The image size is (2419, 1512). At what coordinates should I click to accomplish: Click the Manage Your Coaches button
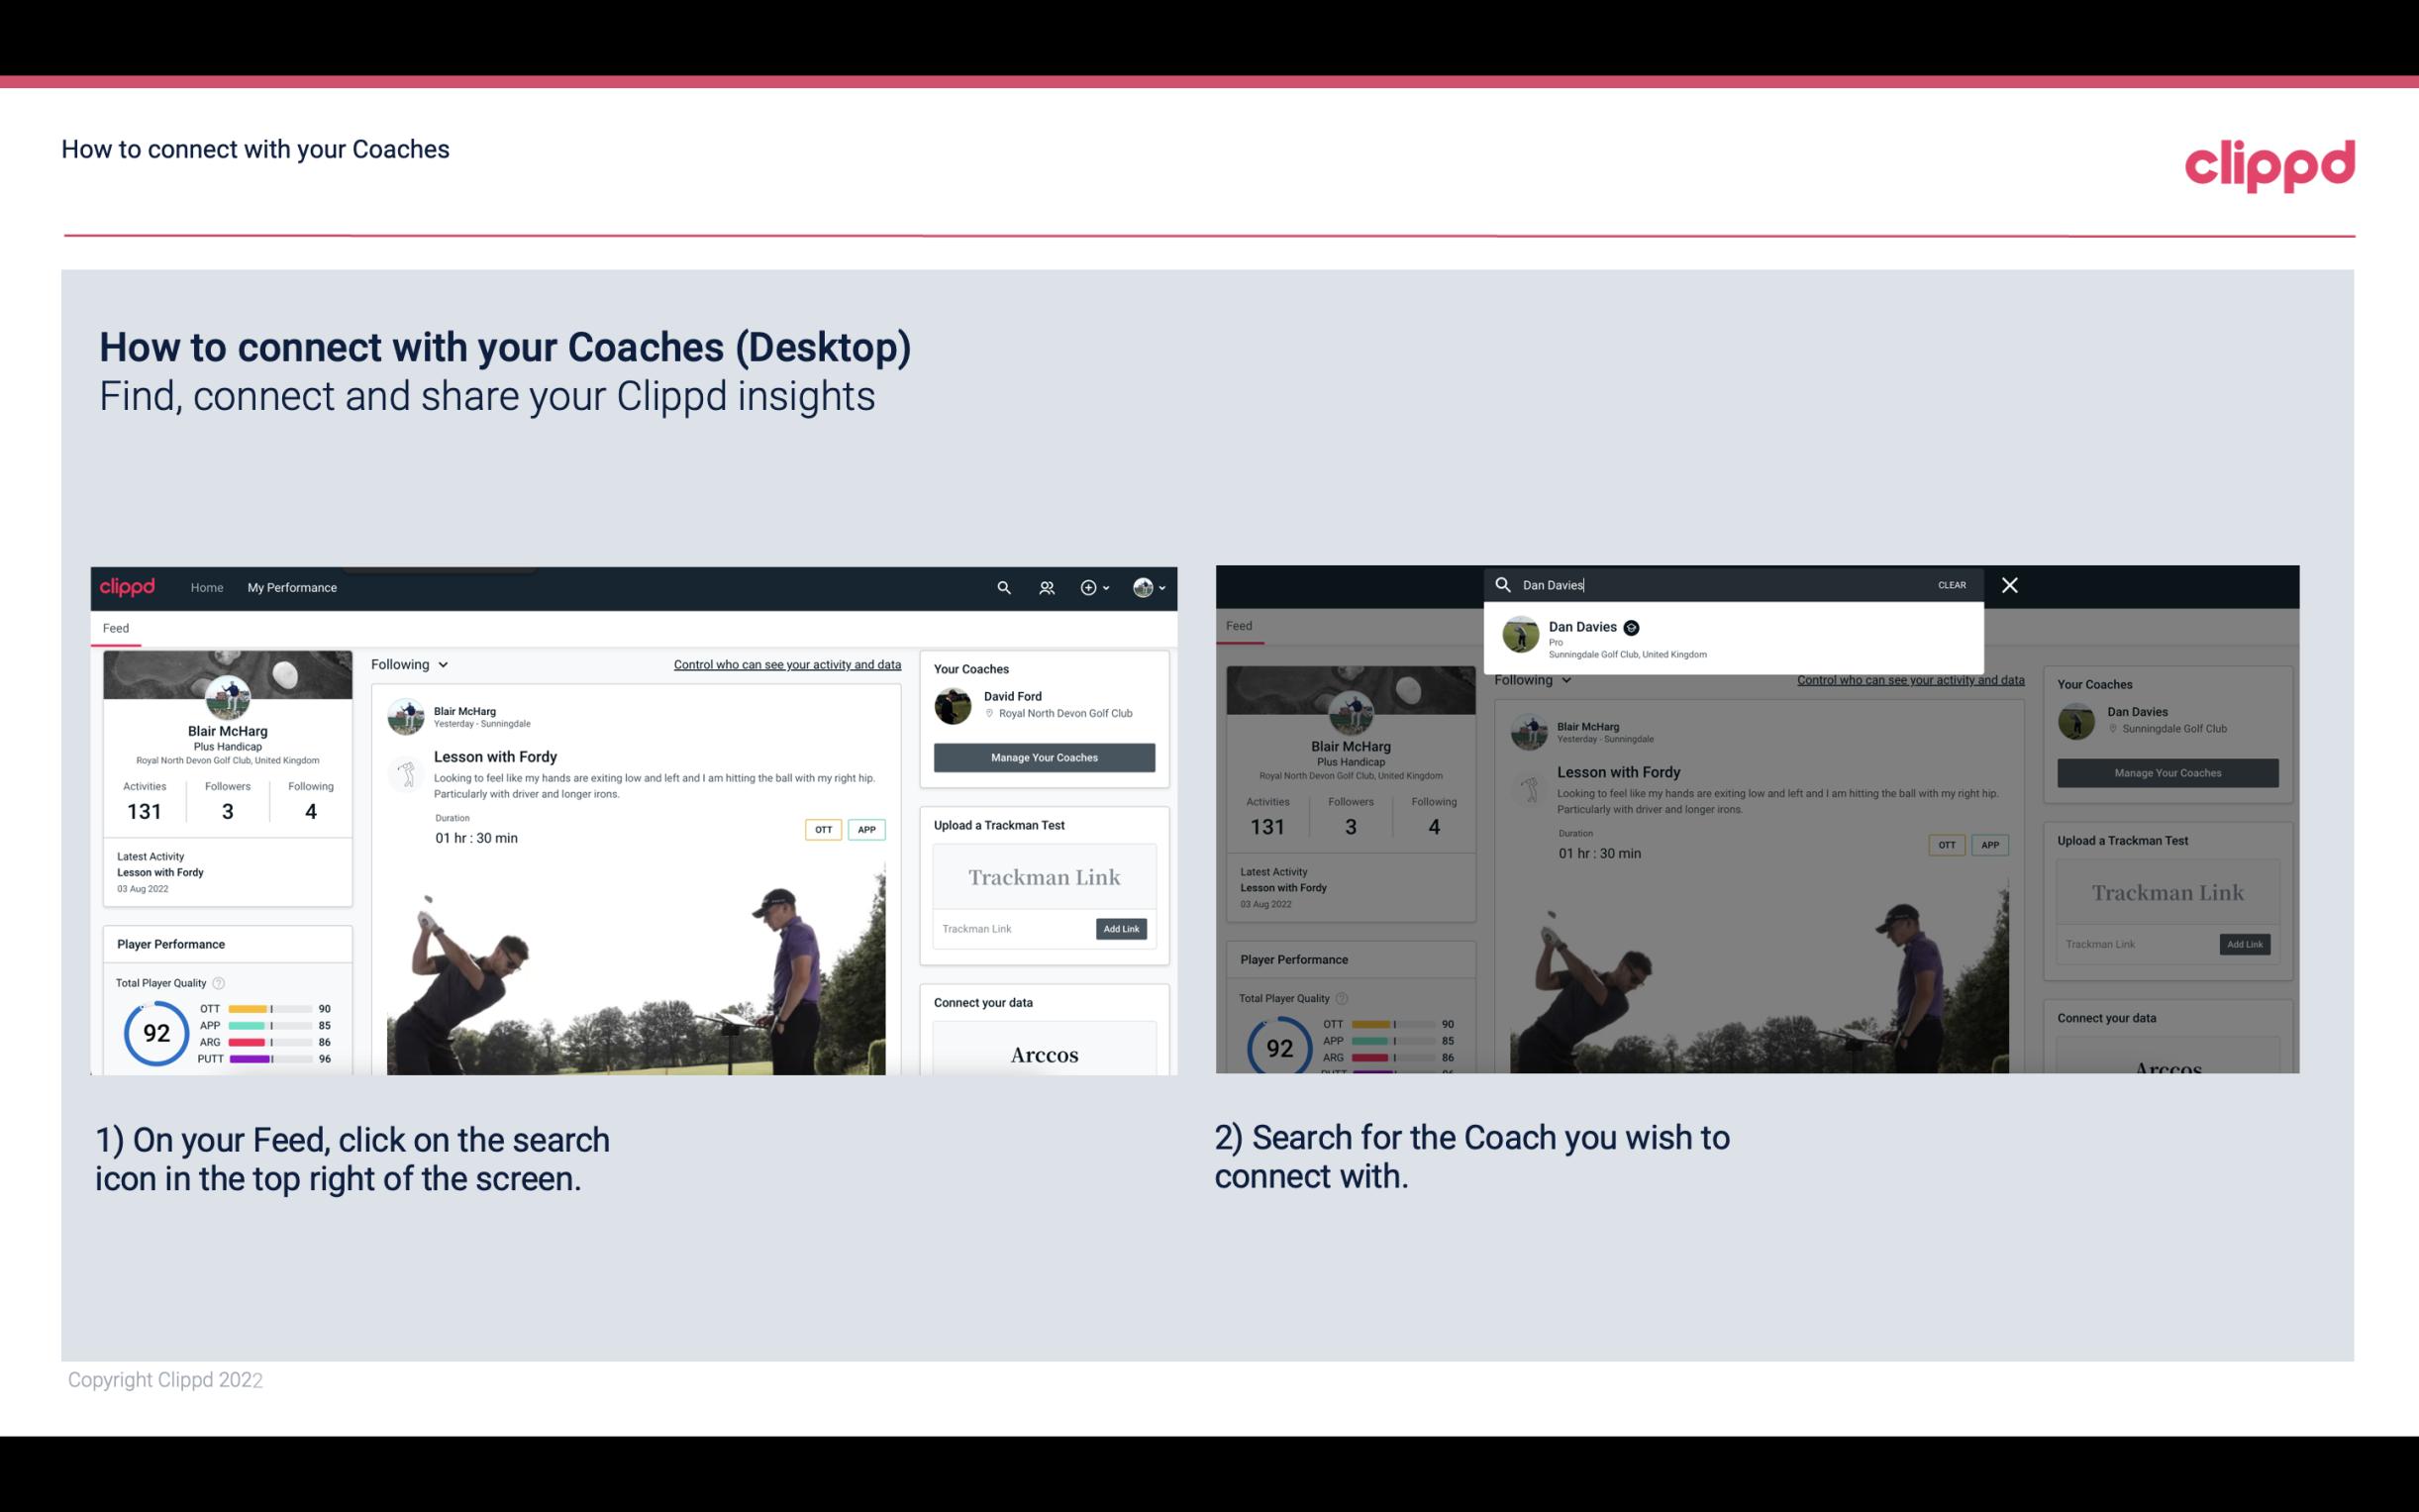pos(1042,756)
